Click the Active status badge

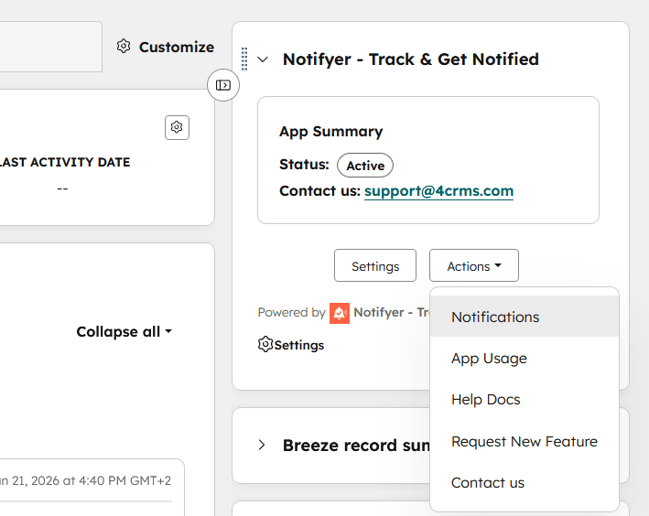(x=365, y=165)
